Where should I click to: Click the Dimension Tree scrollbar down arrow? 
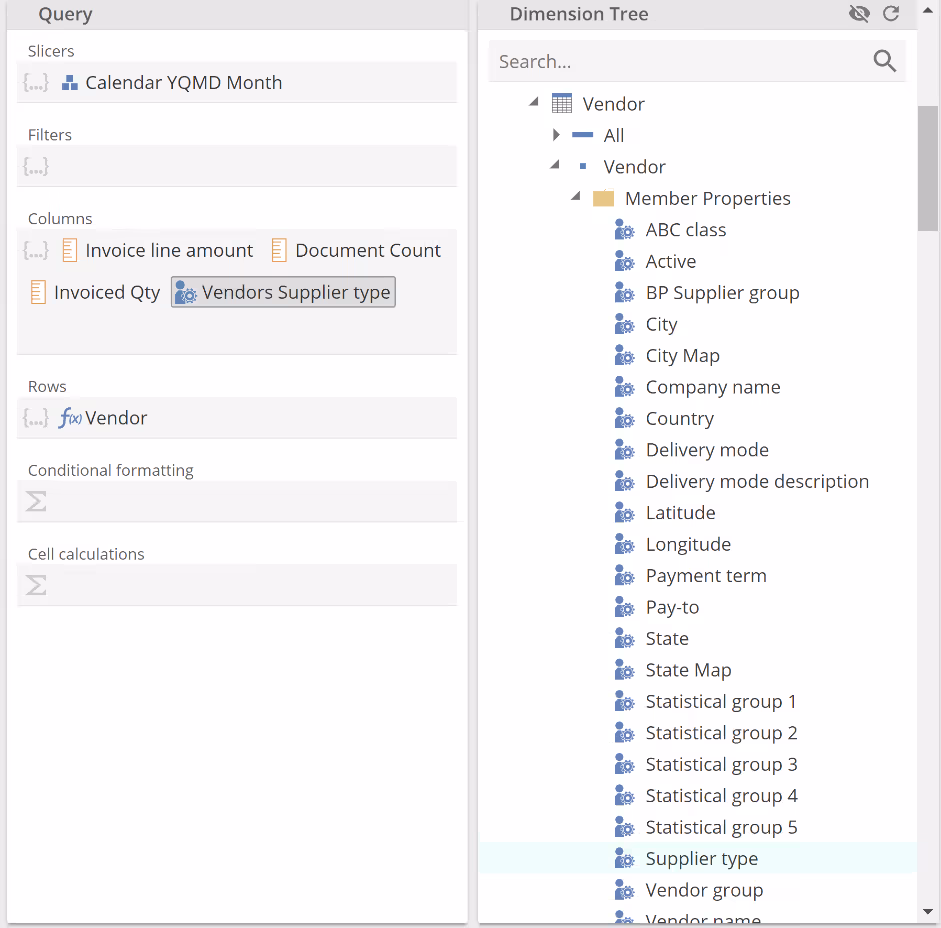[x=928, y=912]
